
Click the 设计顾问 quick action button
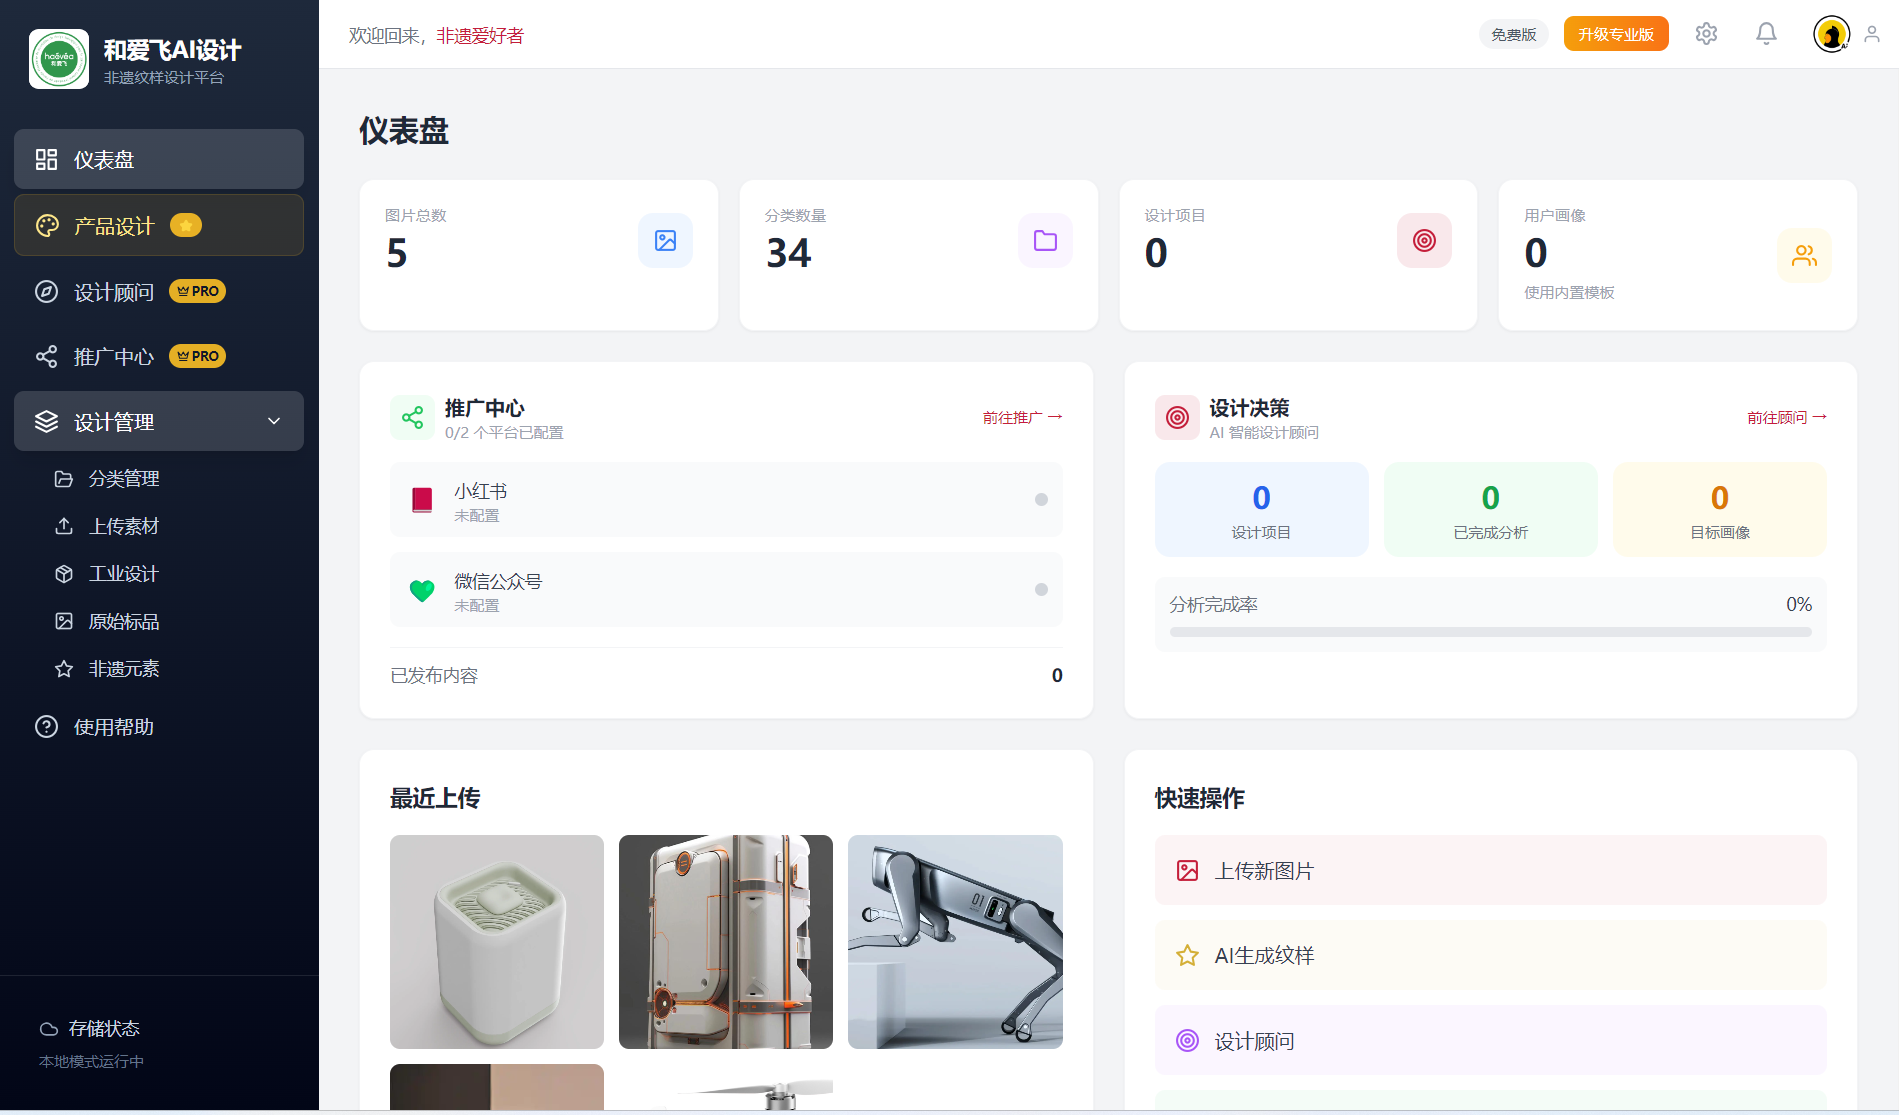pyautogui.click(x=1490, y=1040)
